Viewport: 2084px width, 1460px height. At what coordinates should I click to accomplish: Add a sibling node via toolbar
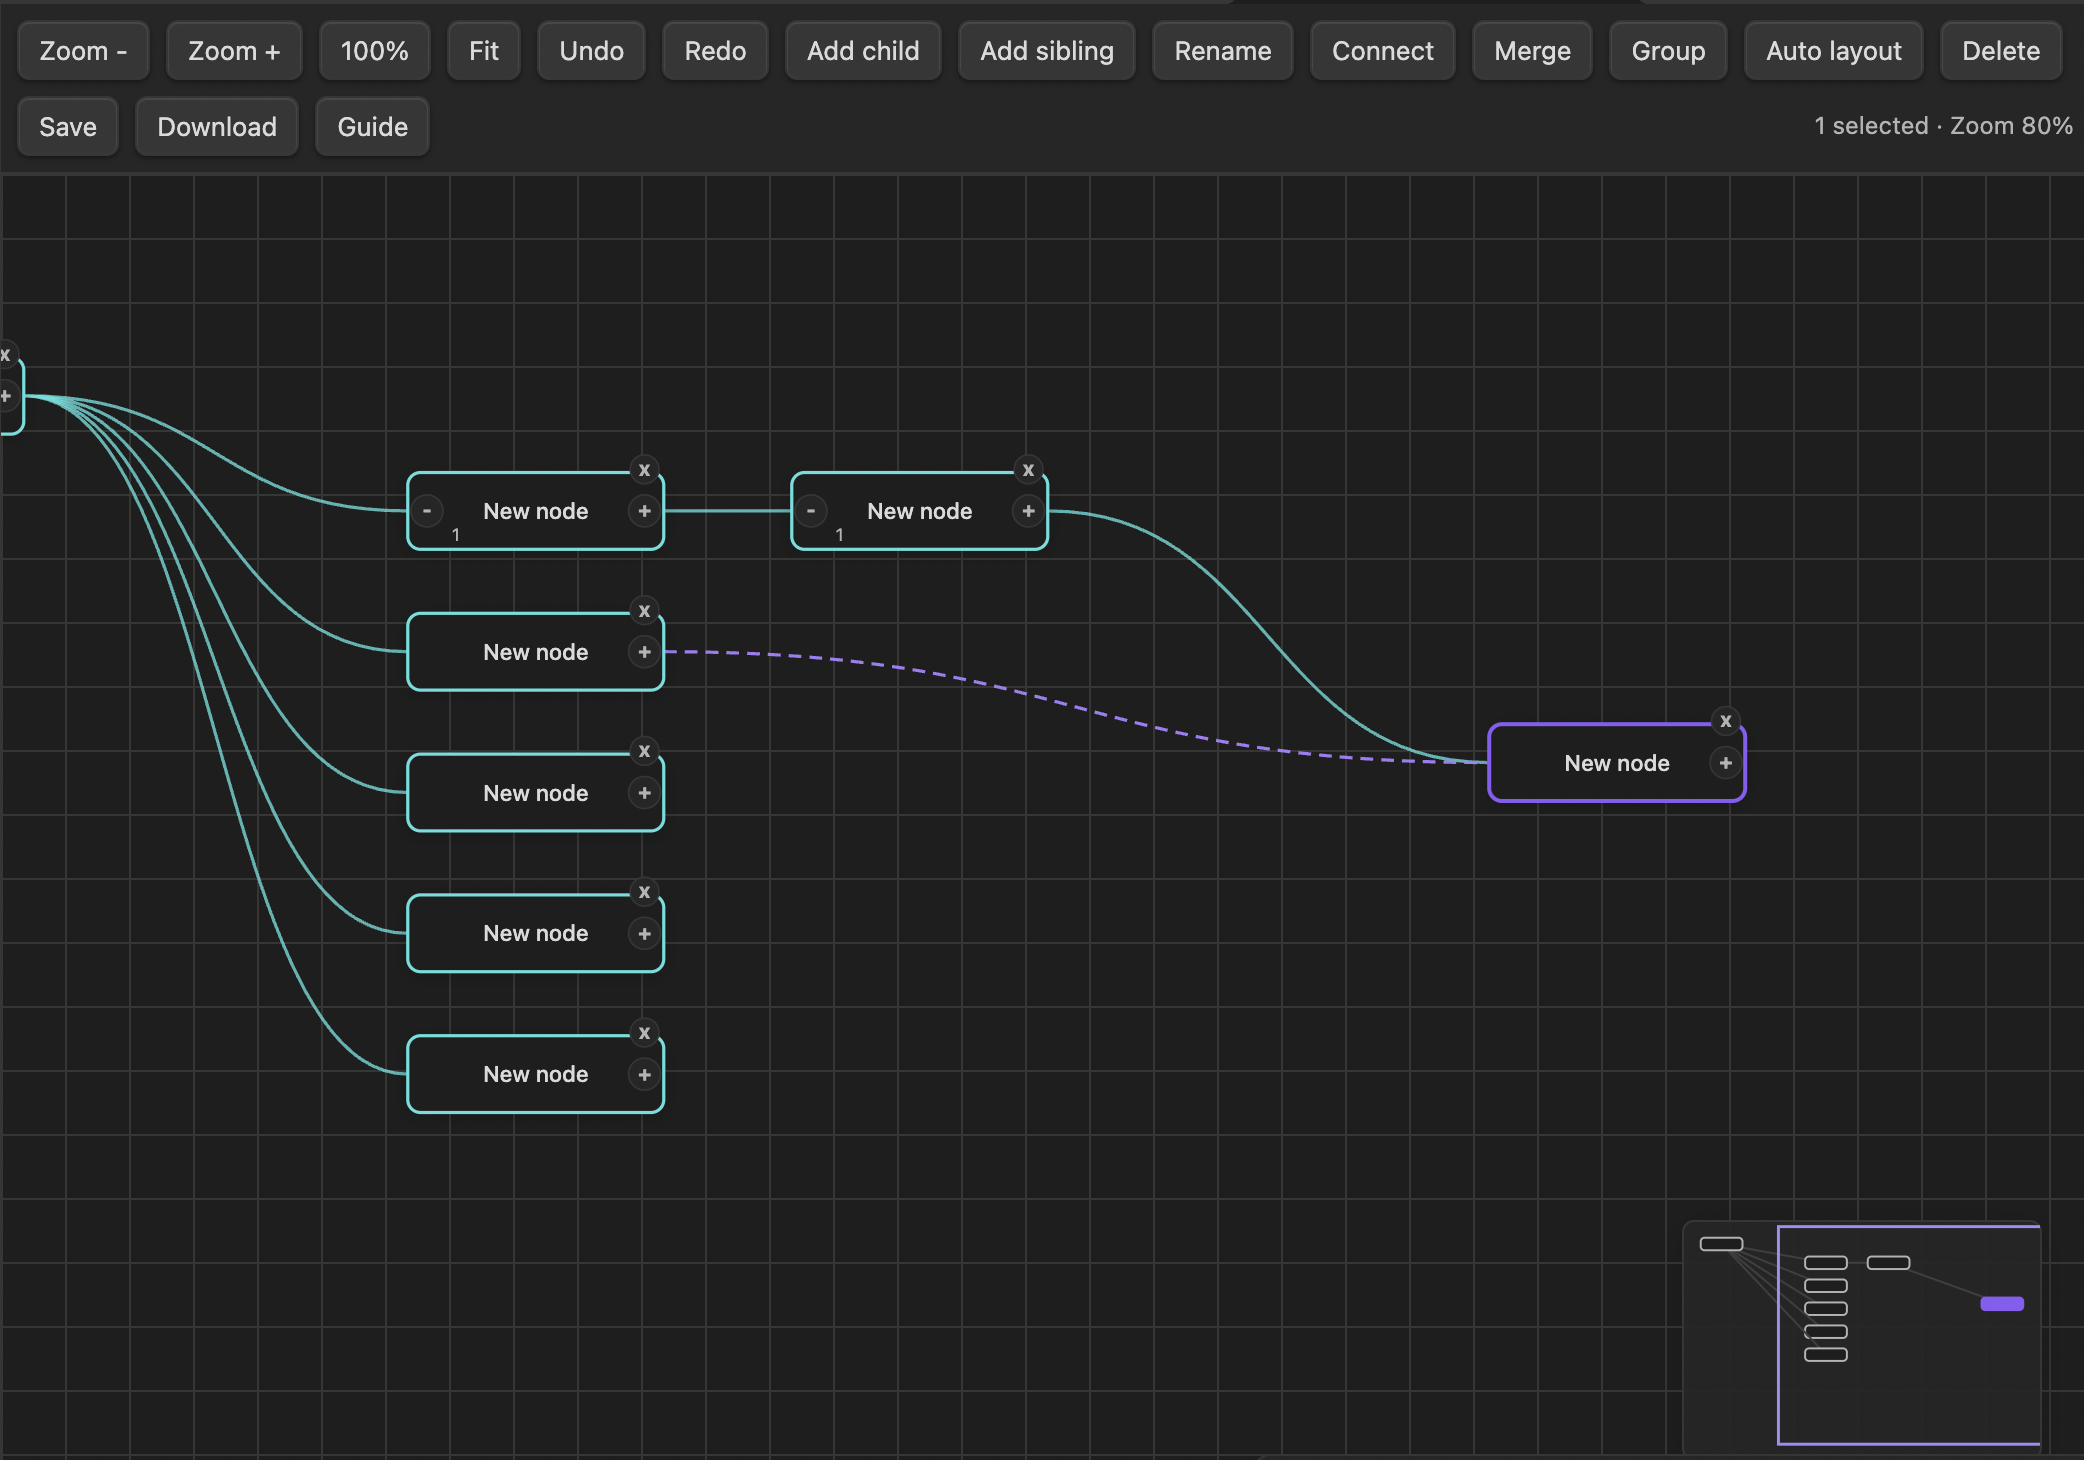(x=1047, y=51)
